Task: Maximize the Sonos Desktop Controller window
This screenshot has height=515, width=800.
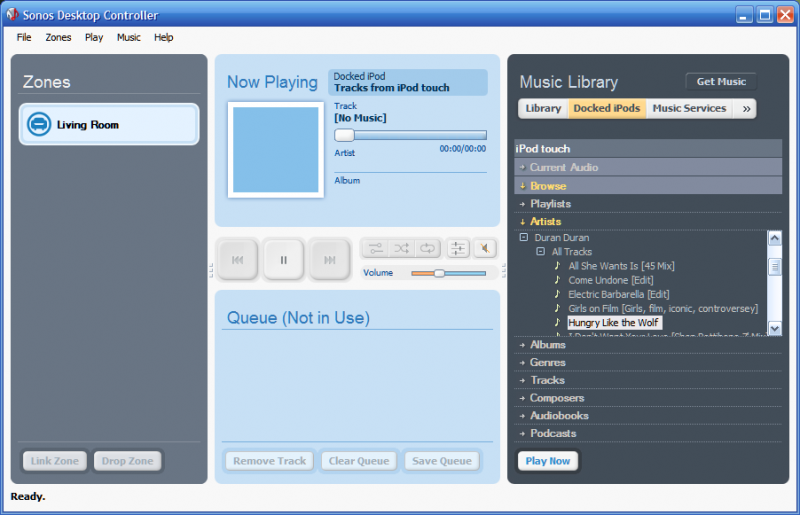Action: pos(765,15)
